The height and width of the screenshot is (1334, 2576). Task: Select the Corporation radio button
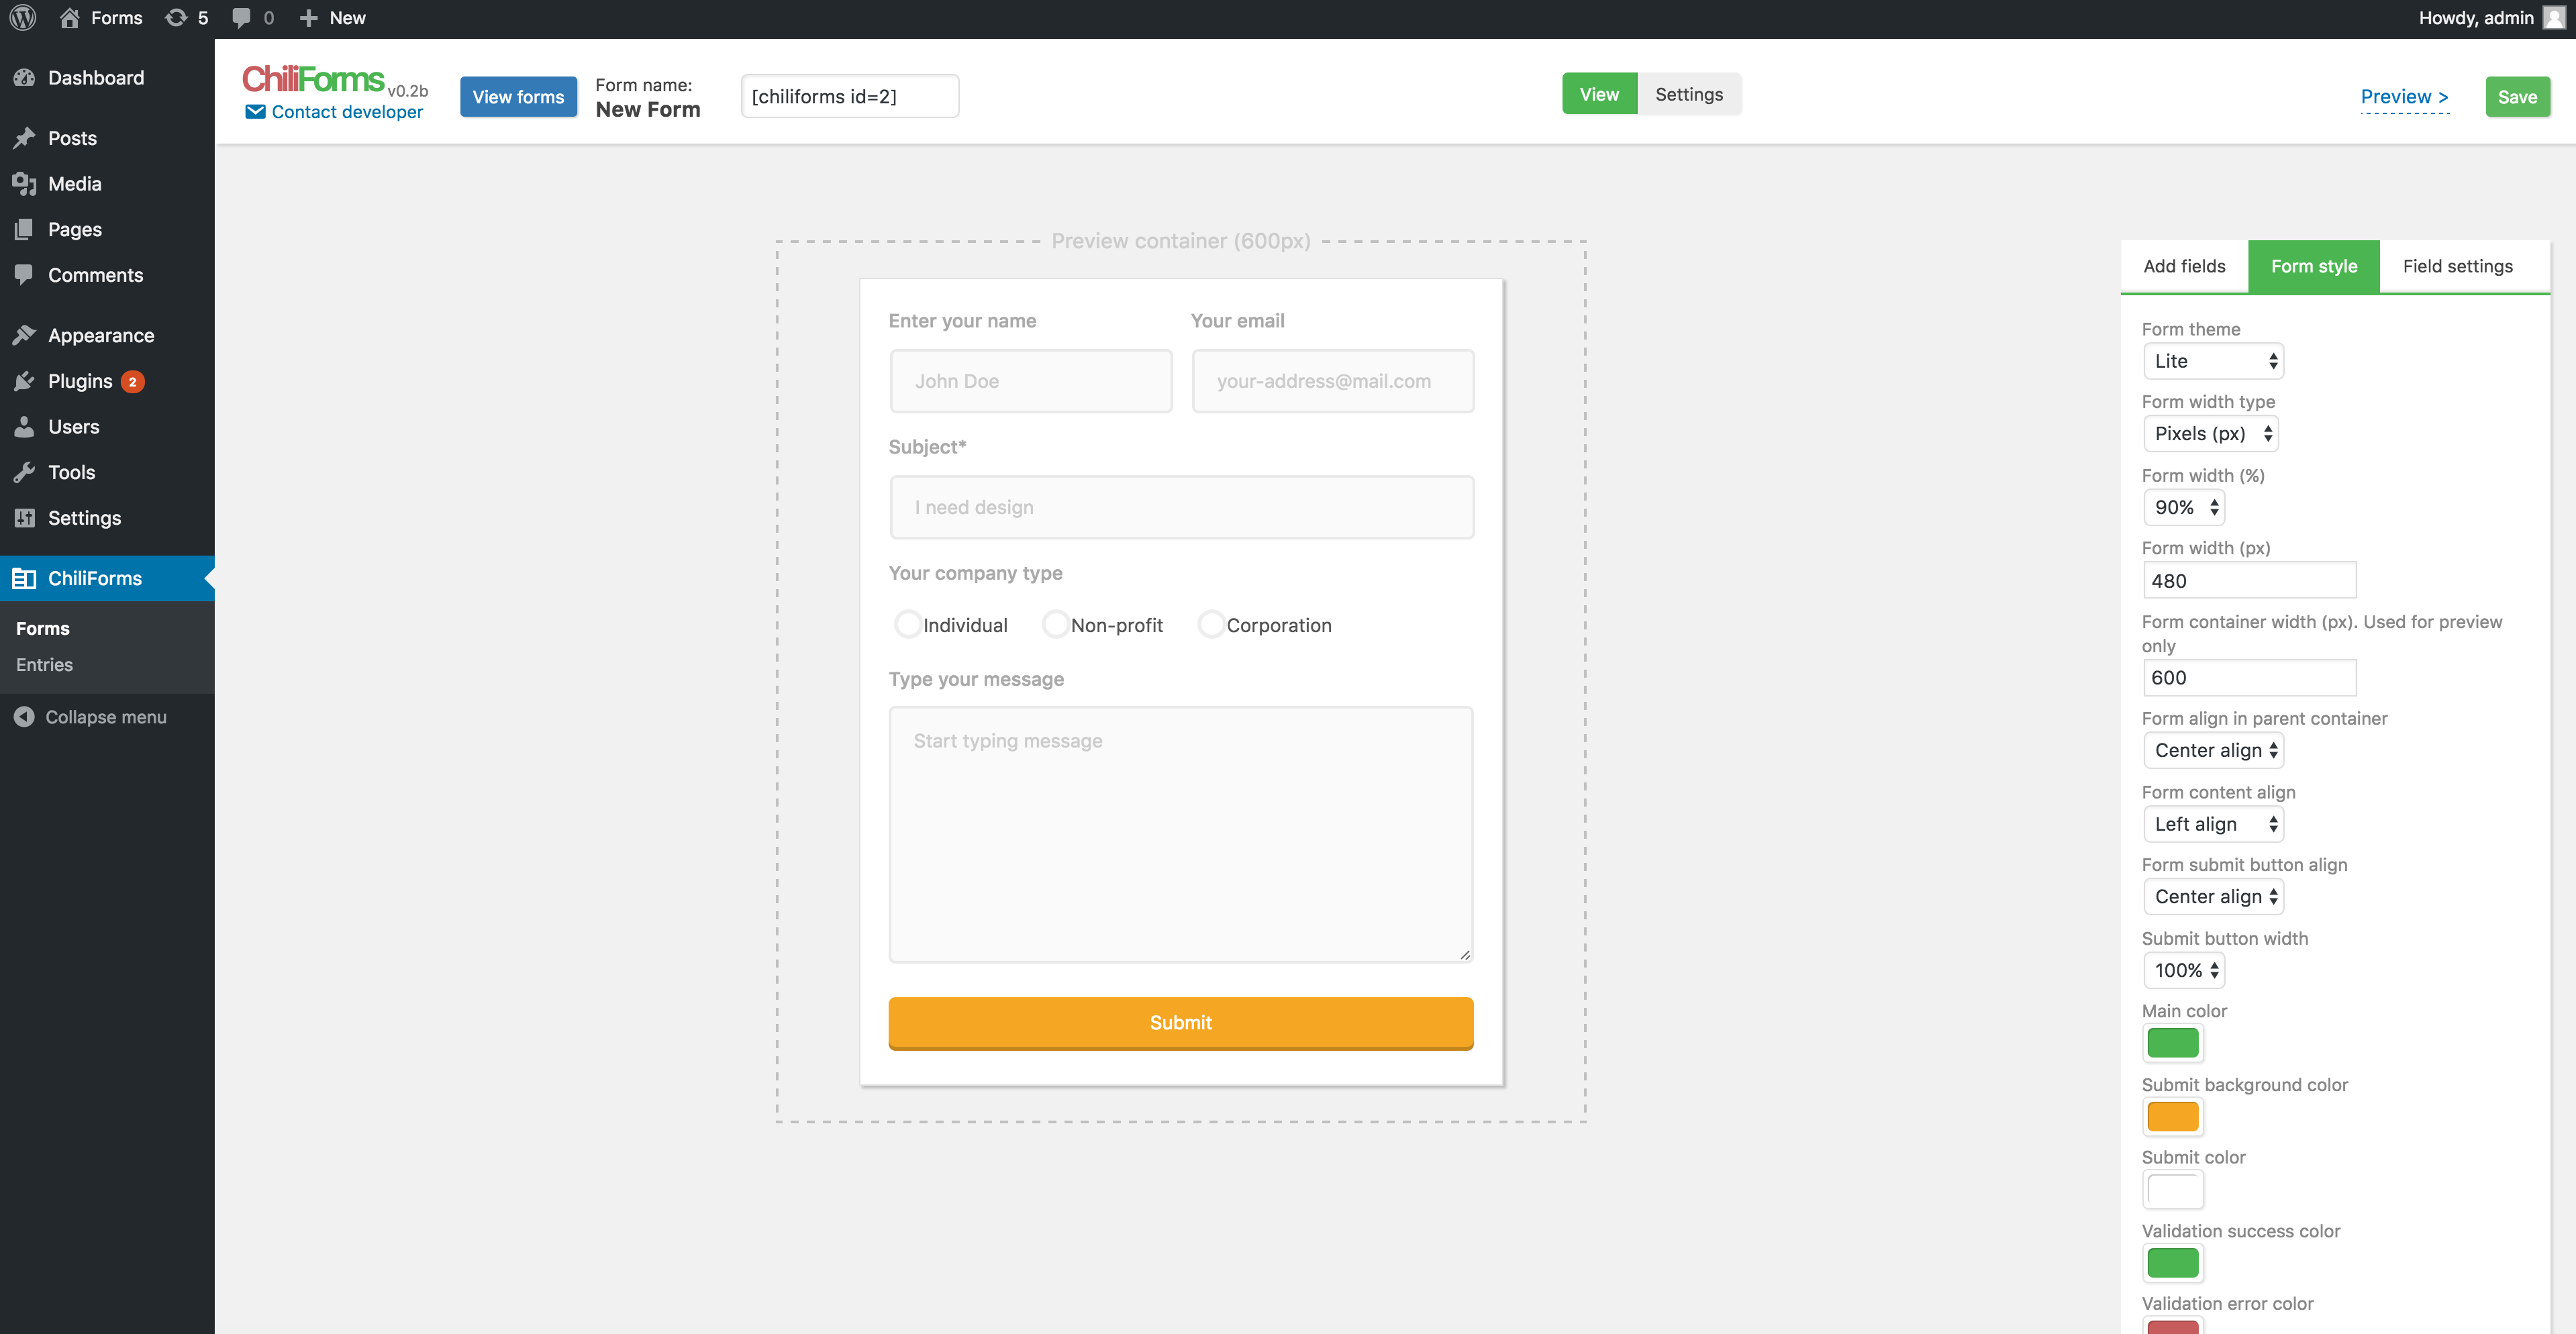[x=1211, y=624]
